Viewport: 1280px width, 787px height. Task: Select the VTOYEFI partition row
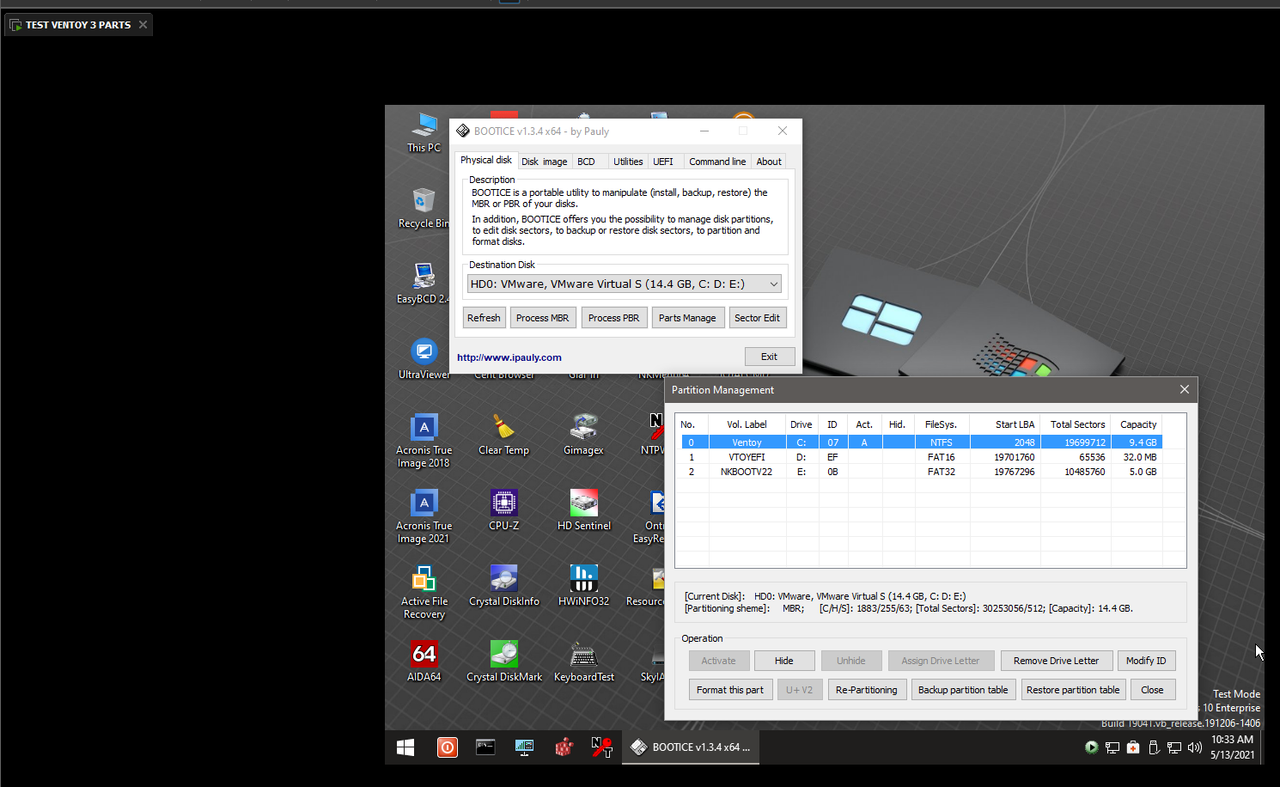pos(921,457)
